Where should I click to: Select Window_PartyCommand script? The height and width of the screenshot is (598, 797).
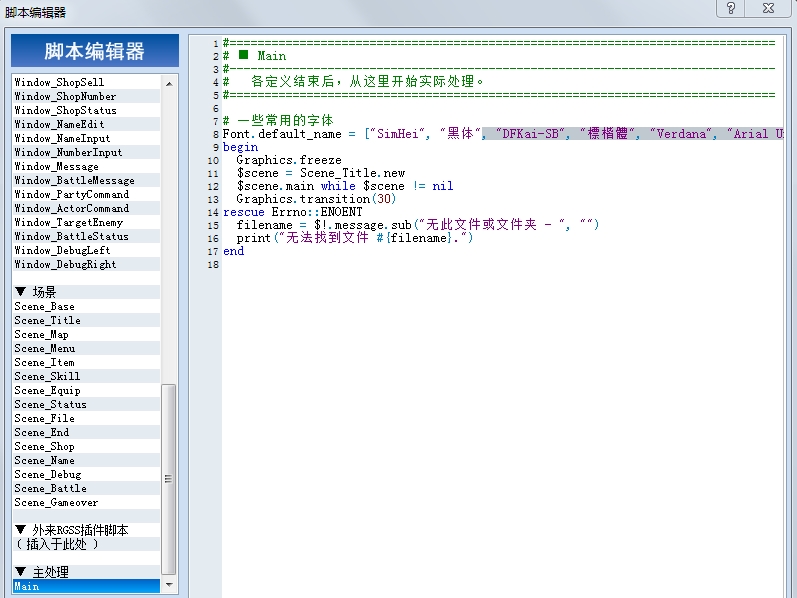(86, 194)
